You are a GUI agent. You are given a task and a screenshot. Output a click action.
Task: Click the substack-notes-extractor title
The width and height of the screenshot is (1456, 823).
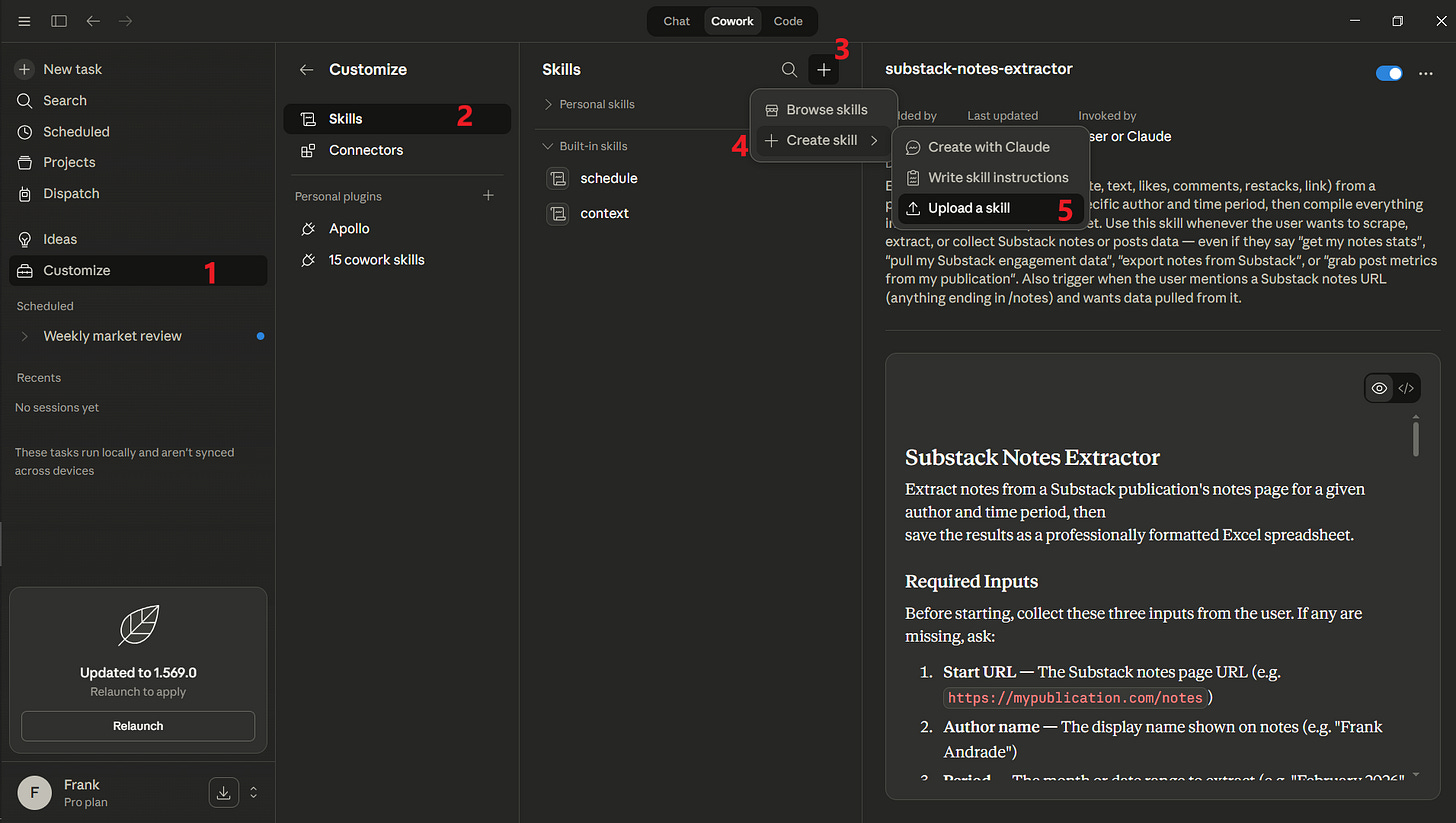(979, 69)
